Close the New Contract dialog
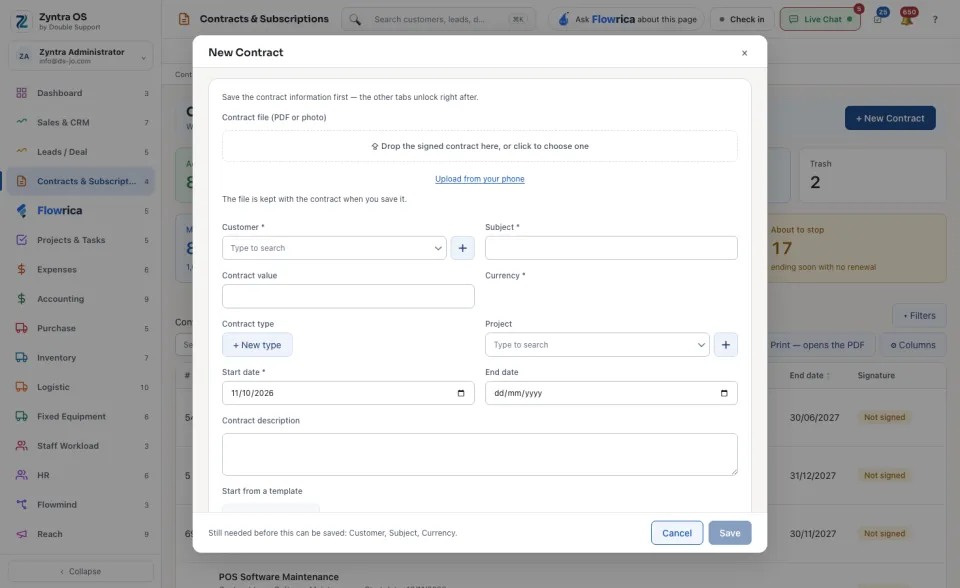Image resolution: width=960 pixels, height=588 pixels. tap(744, 53)
